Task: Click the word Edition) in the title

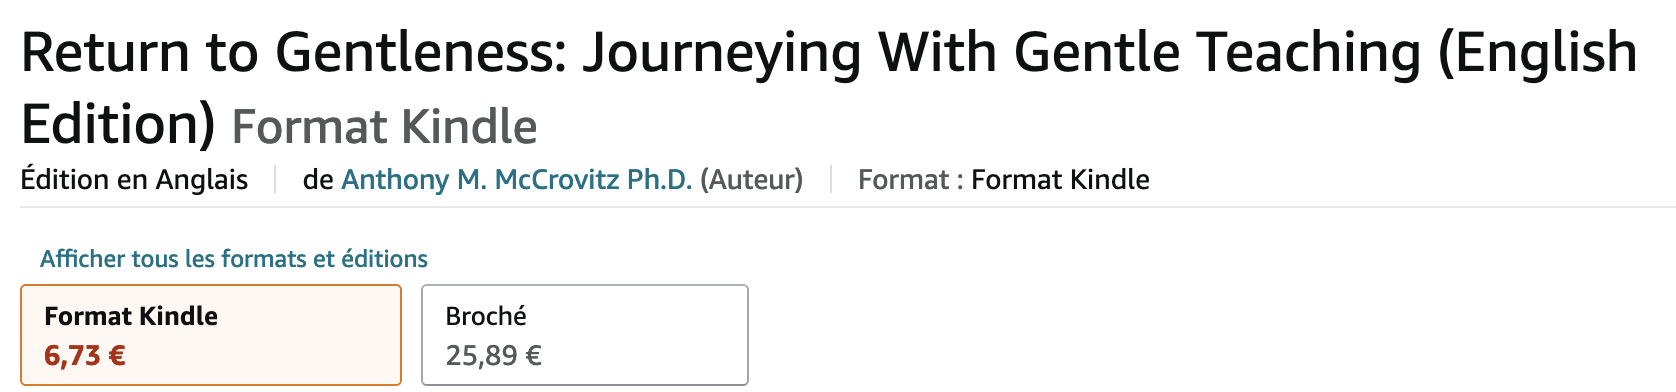Action: 118,125
